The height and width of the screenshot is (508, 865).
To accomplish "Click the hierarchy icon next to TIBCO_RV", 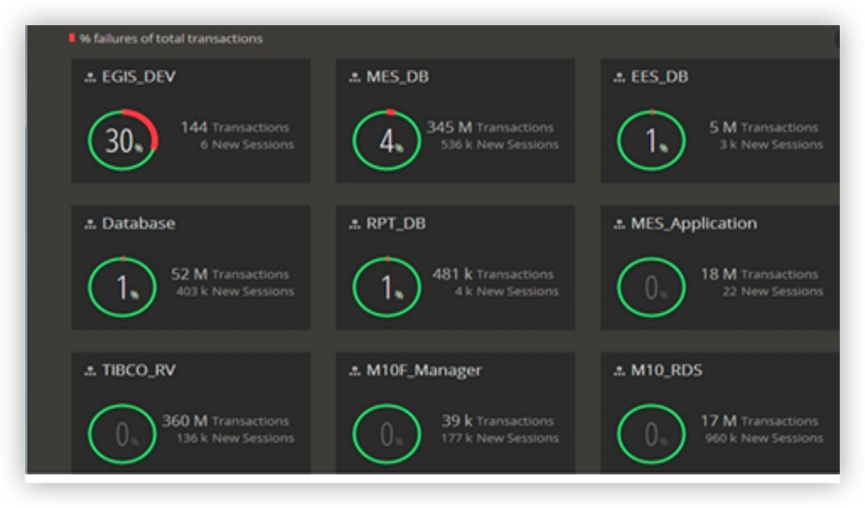I will [90, 371].
